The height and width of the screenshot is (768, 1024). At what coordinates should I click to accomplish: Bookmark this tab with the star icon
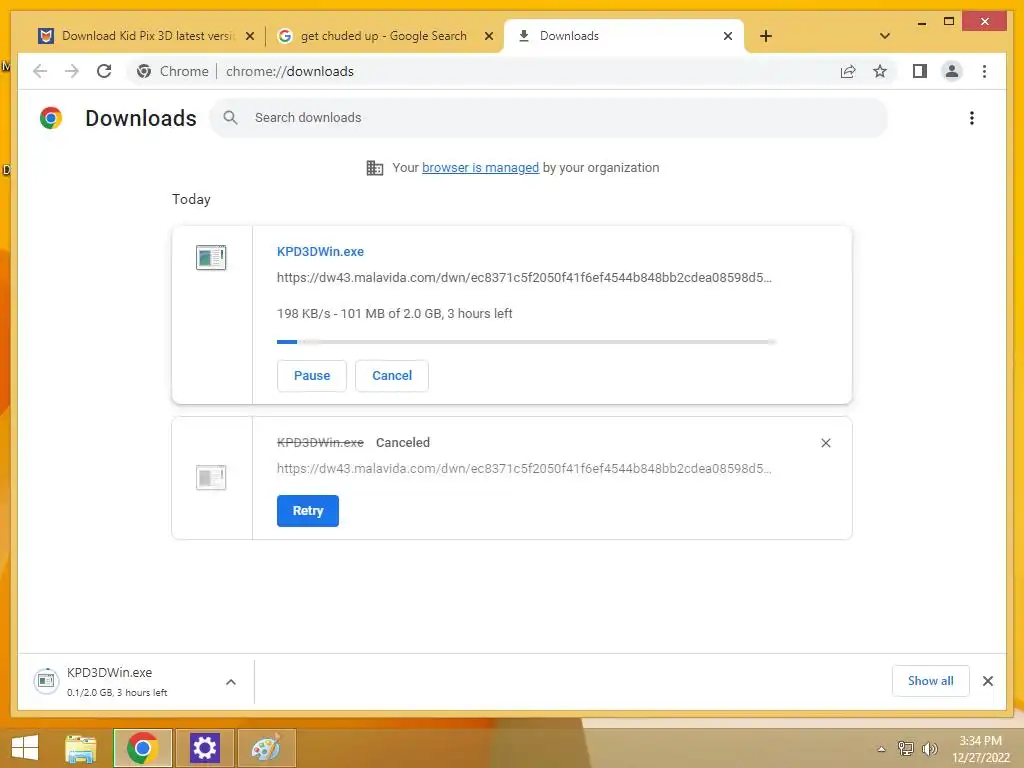[x=880, y=71]
